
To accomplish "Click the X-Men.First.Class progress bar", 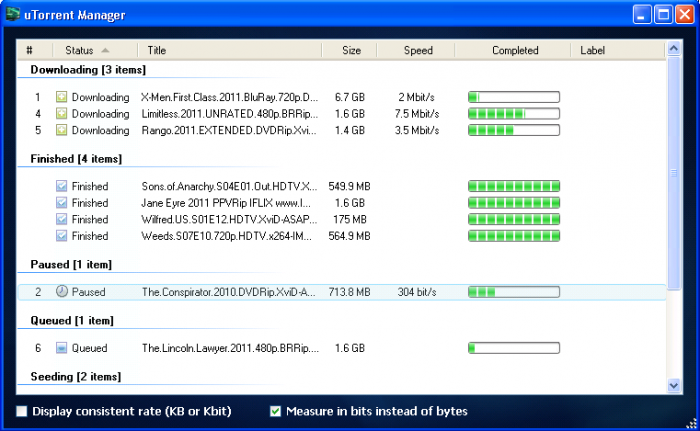I will (514, 97).
